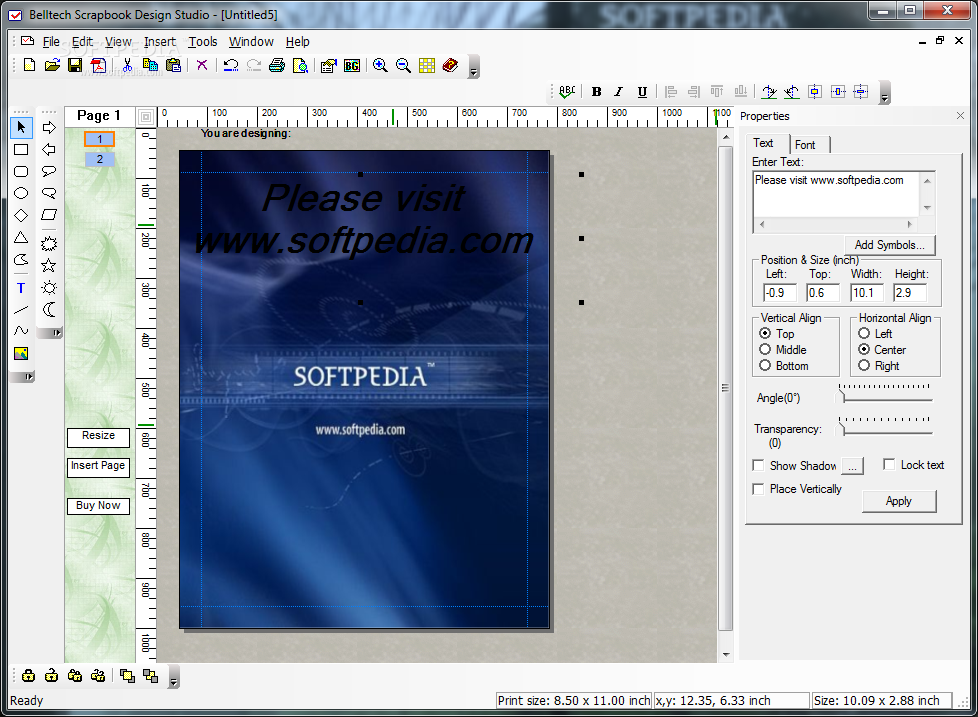The height and width of the screenshot is (717, 978).
Task: Open the Insert menu
Action: (160, 42)
